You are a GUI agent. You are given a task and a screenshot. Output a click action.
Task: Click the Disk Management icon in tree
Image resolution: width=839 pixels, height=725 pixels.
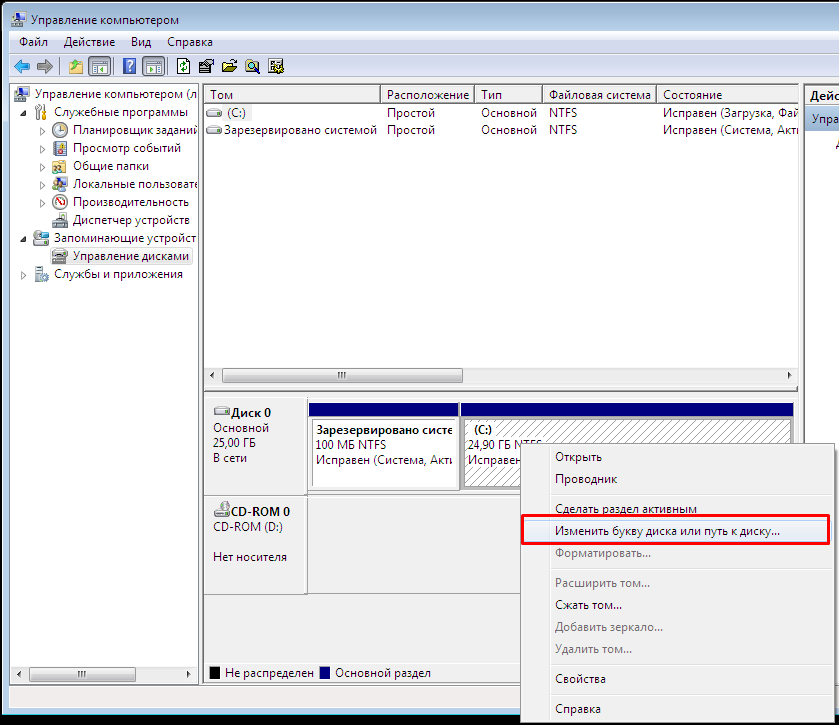tap(59, 256)
